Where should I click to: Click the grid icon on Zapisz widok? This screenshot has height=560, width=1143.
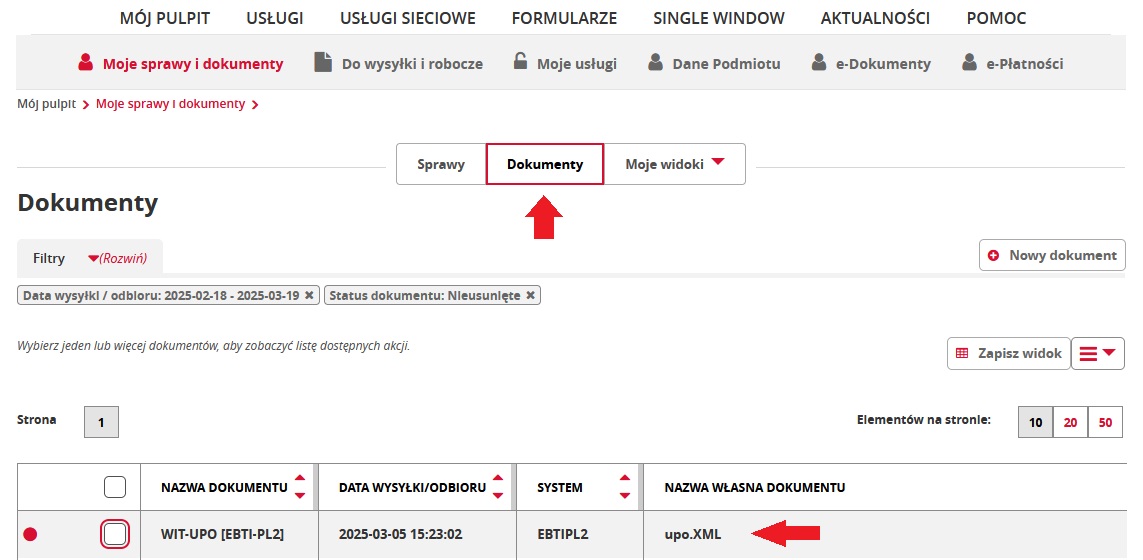pos(961,353)
